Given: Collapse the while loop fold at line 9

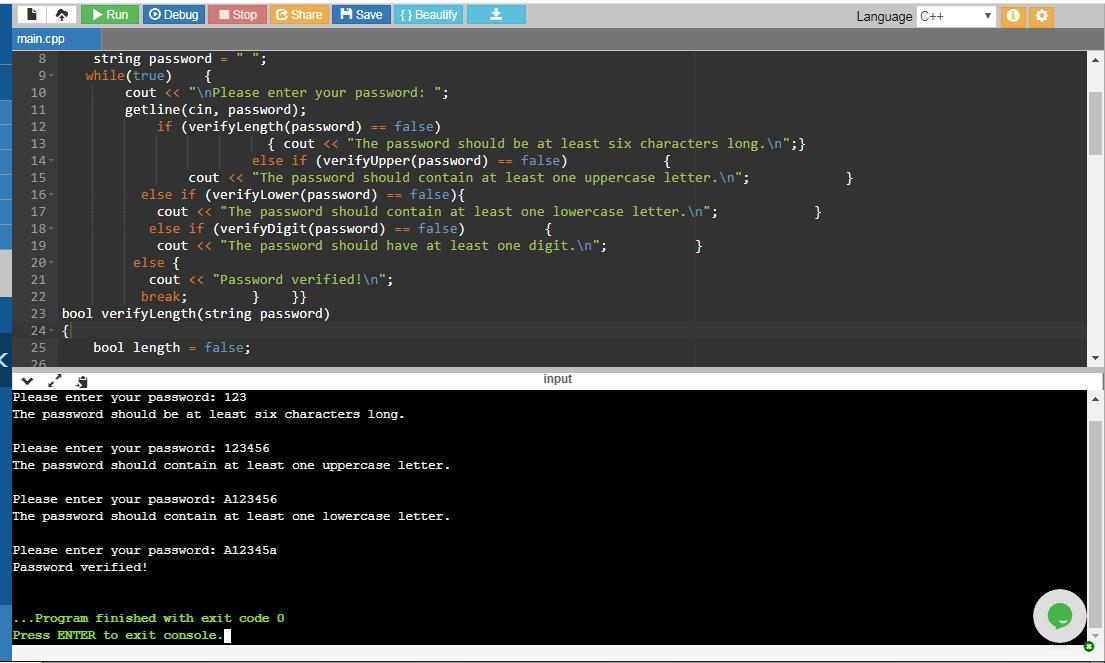Looking at the screenshot, I should [x=50, y=76].
